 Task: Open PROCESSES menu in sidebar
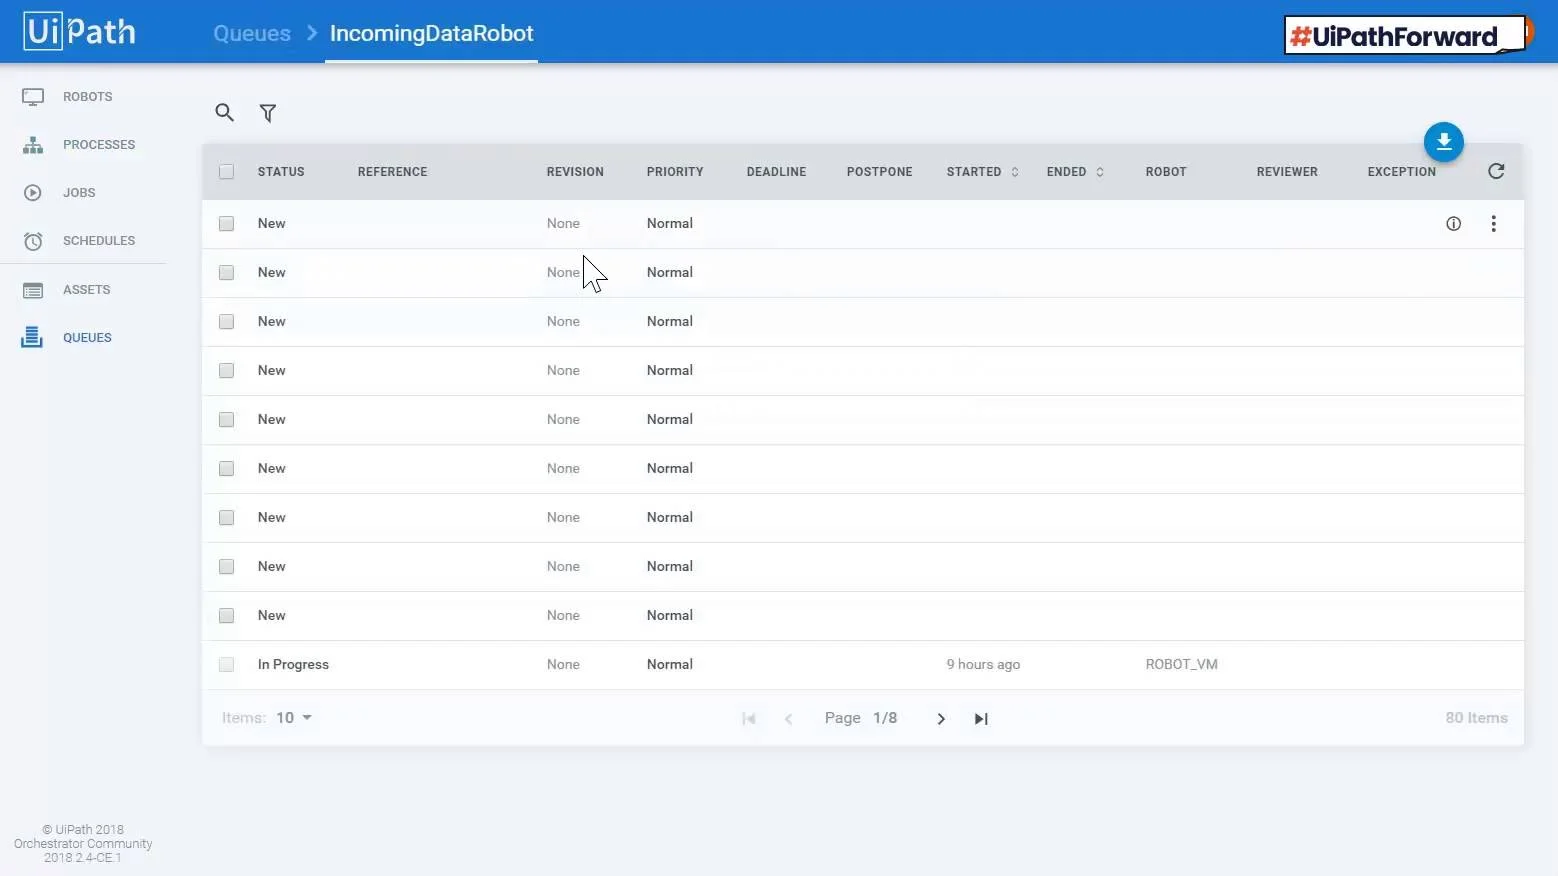[99, 145]
